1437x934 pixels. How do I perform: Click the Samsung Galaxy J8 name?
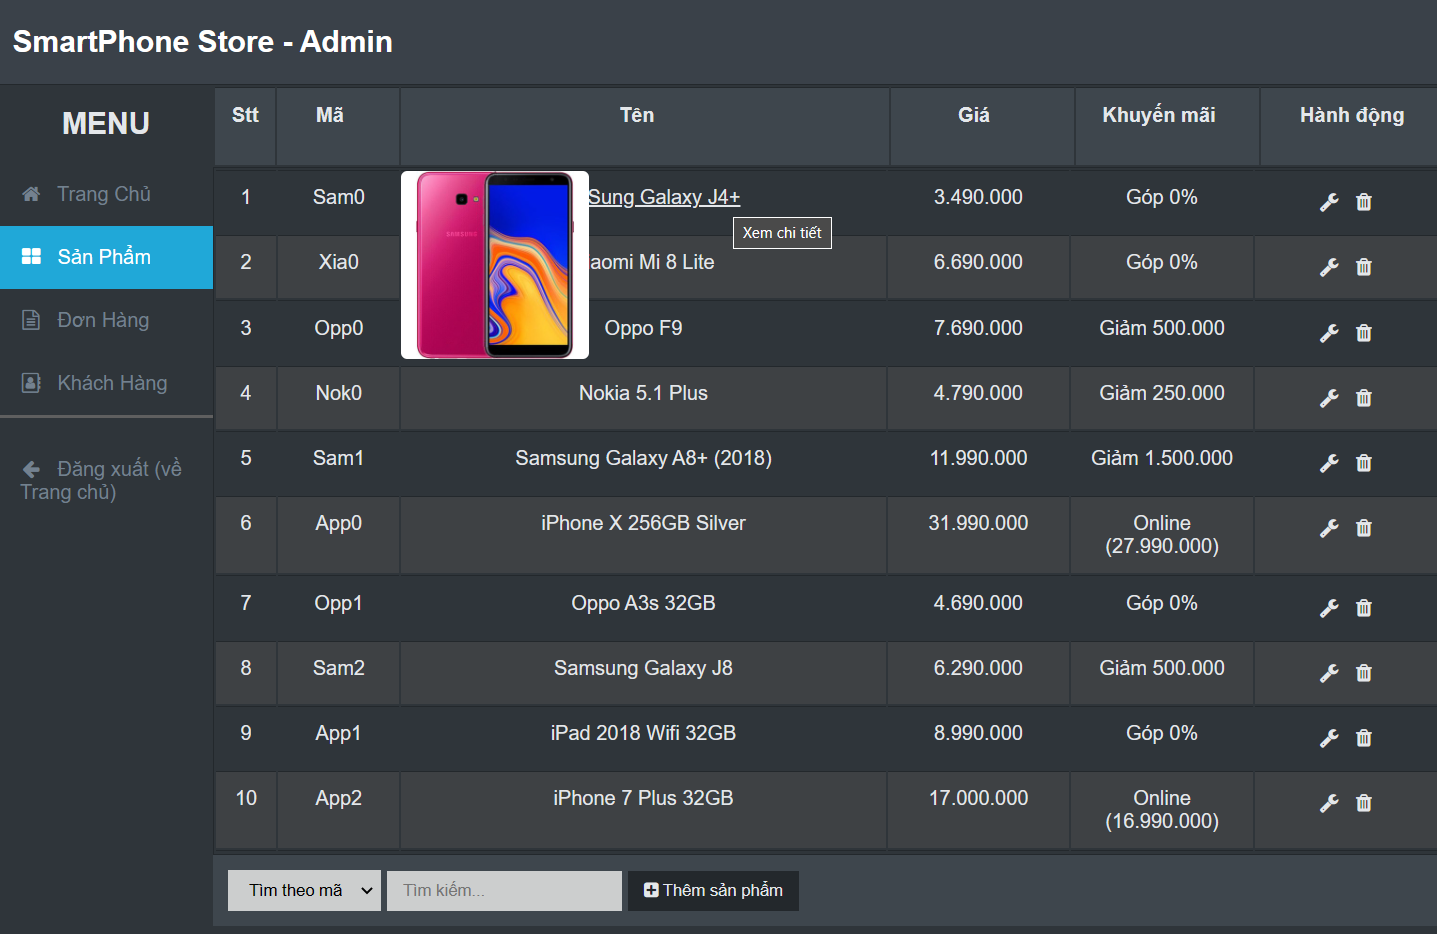tap(643, 668)
